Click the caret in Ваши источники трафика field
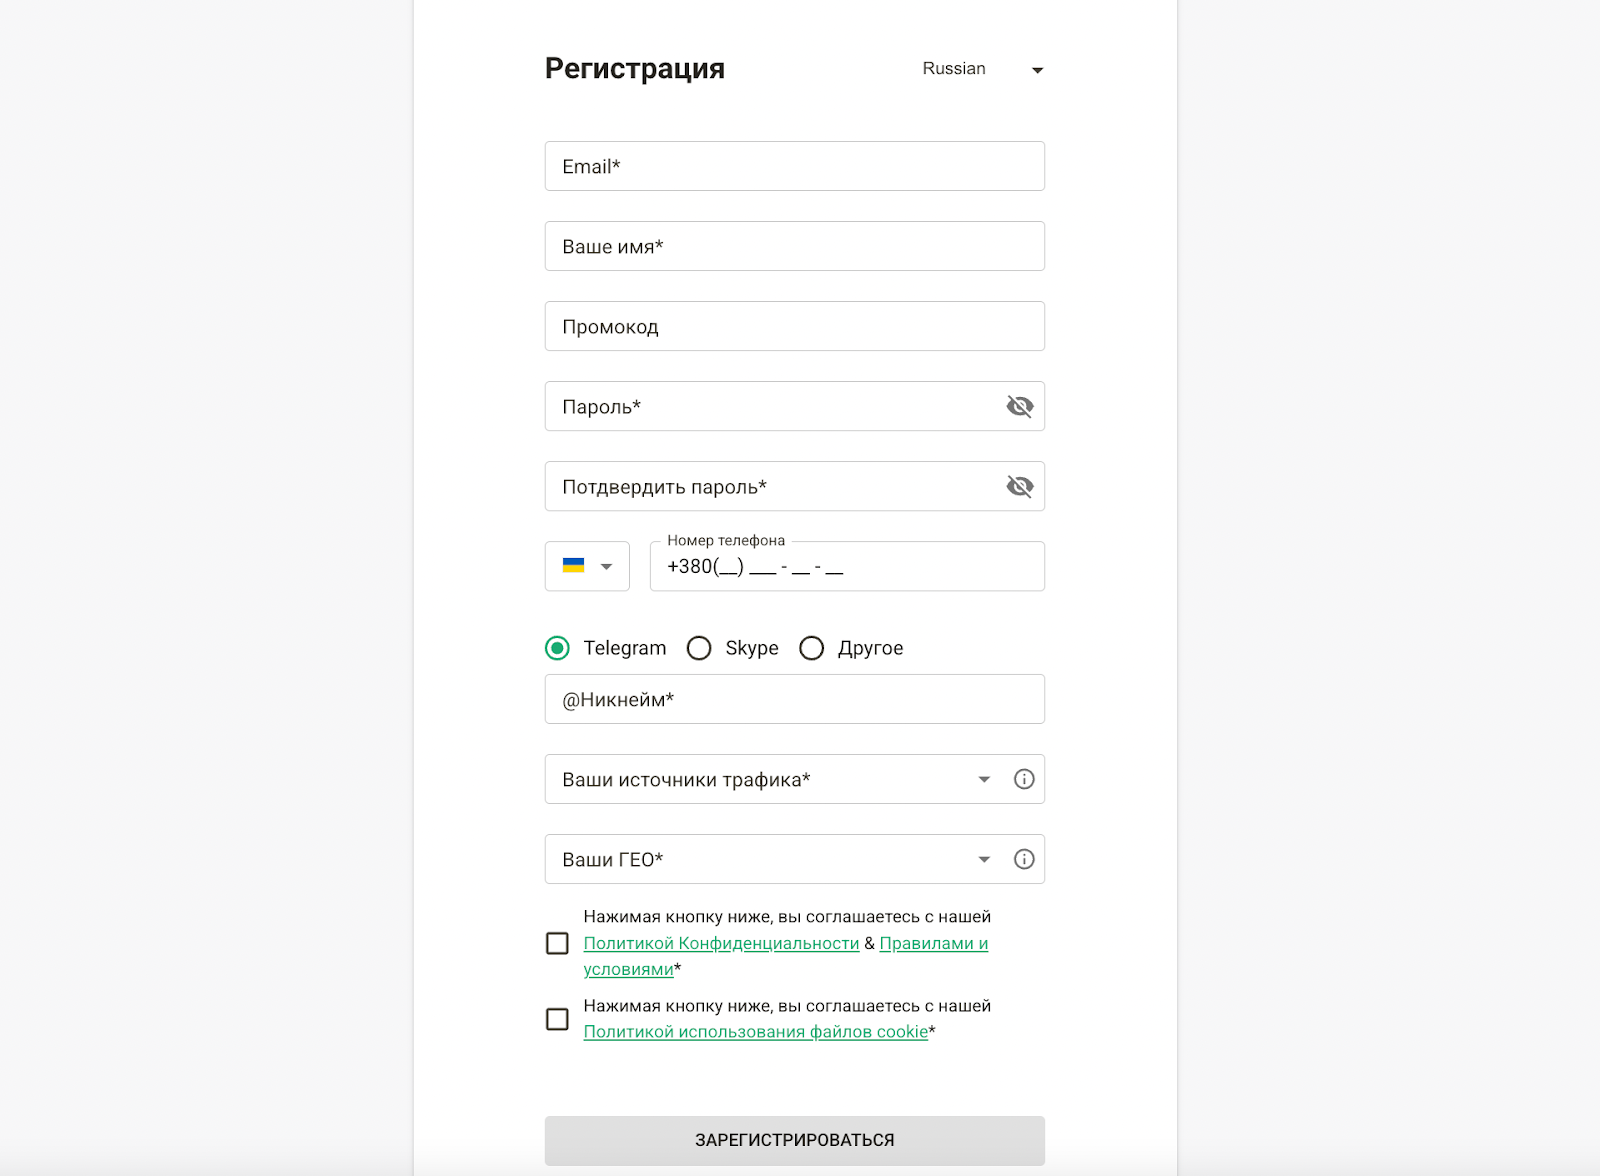1600x1176 pixels. point(984,779)
